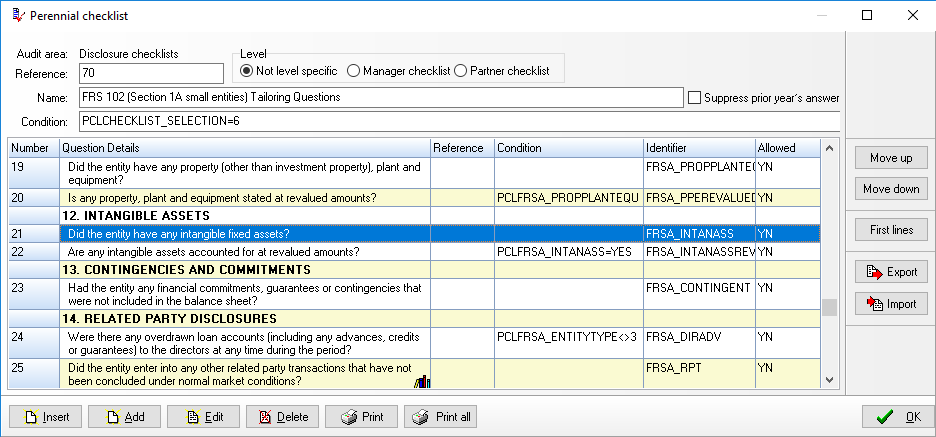This screenshot has width=936, height=437.
Task: Click the Condition field PCLCHECKLIST_SELECTION=6
Action: tap(459, 121)
